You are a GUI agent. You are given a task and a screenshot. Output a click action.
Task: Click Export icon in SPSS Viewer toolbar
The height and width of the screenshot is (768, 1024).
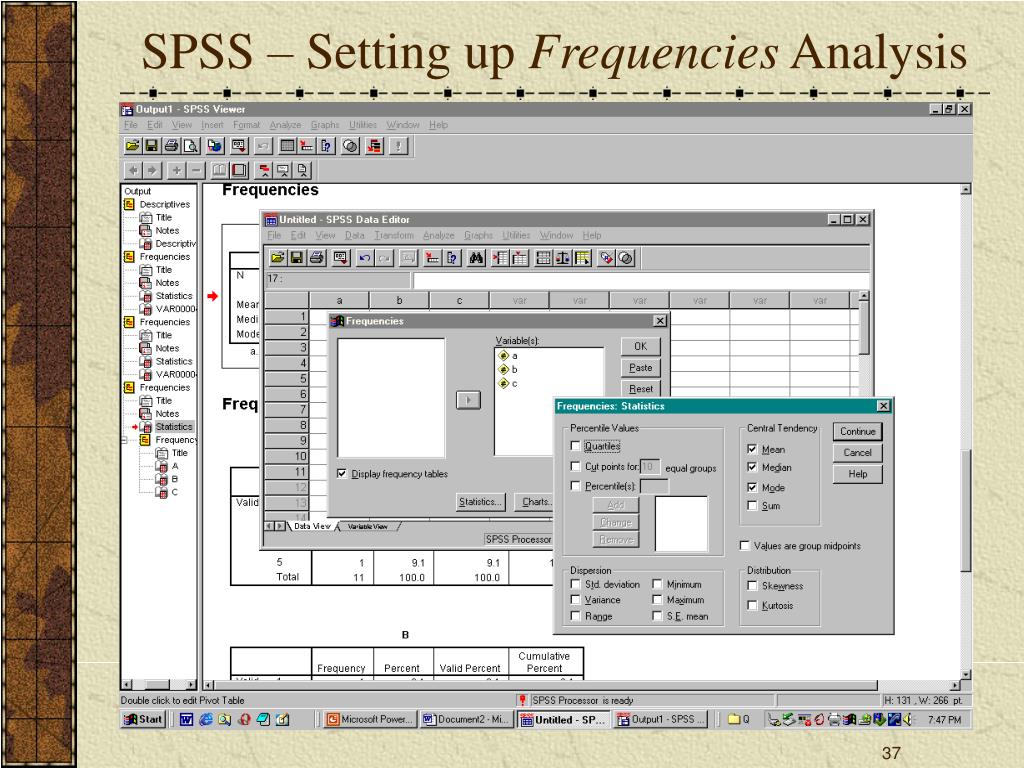tap(215, 146)
